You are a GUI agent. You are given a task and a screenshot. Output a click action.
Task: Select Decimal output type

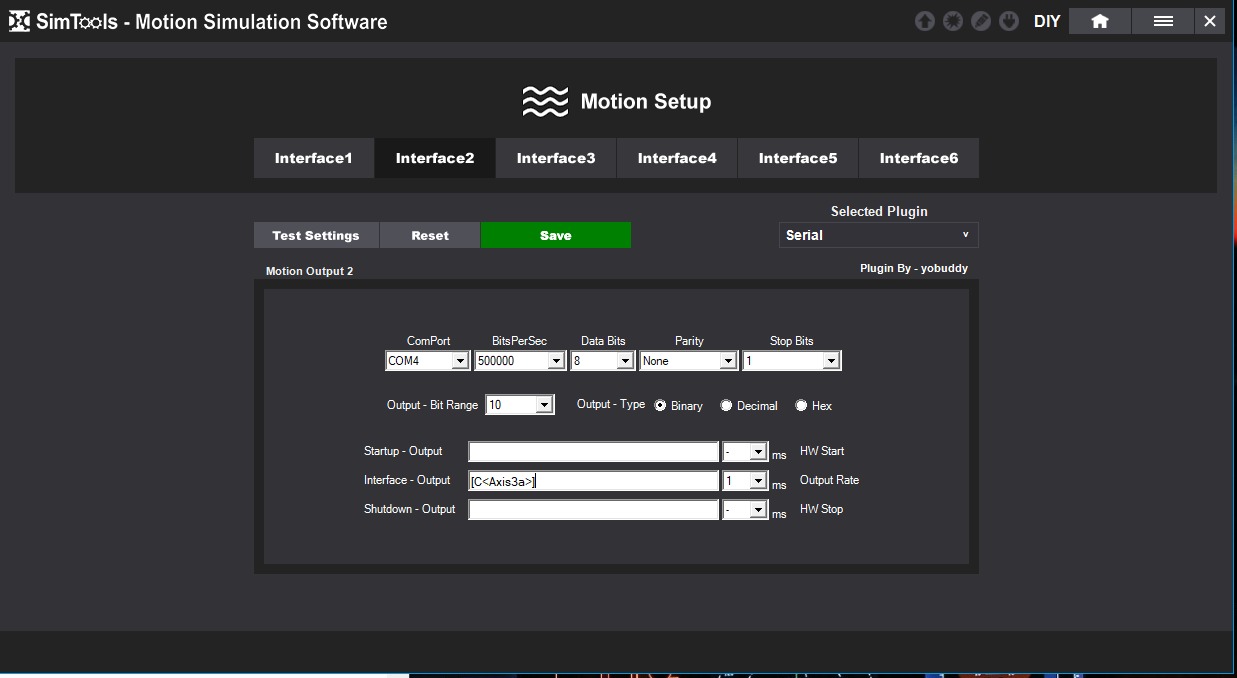click(726, 405)
